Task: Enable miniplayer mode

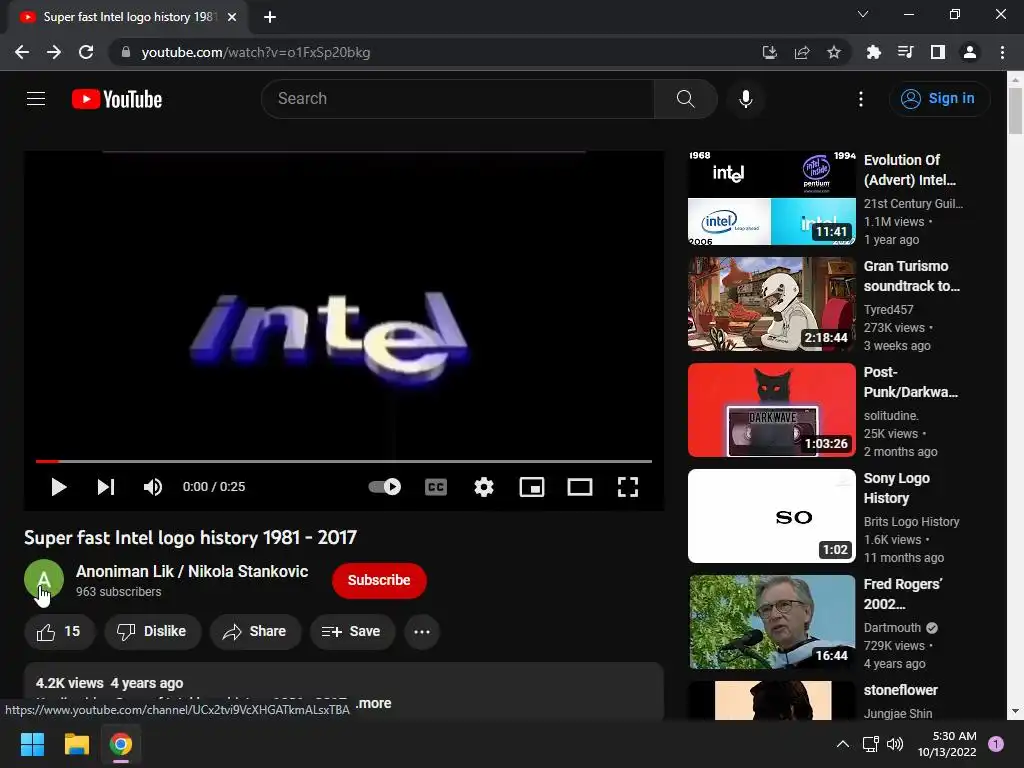Action: tap(532, 487)
